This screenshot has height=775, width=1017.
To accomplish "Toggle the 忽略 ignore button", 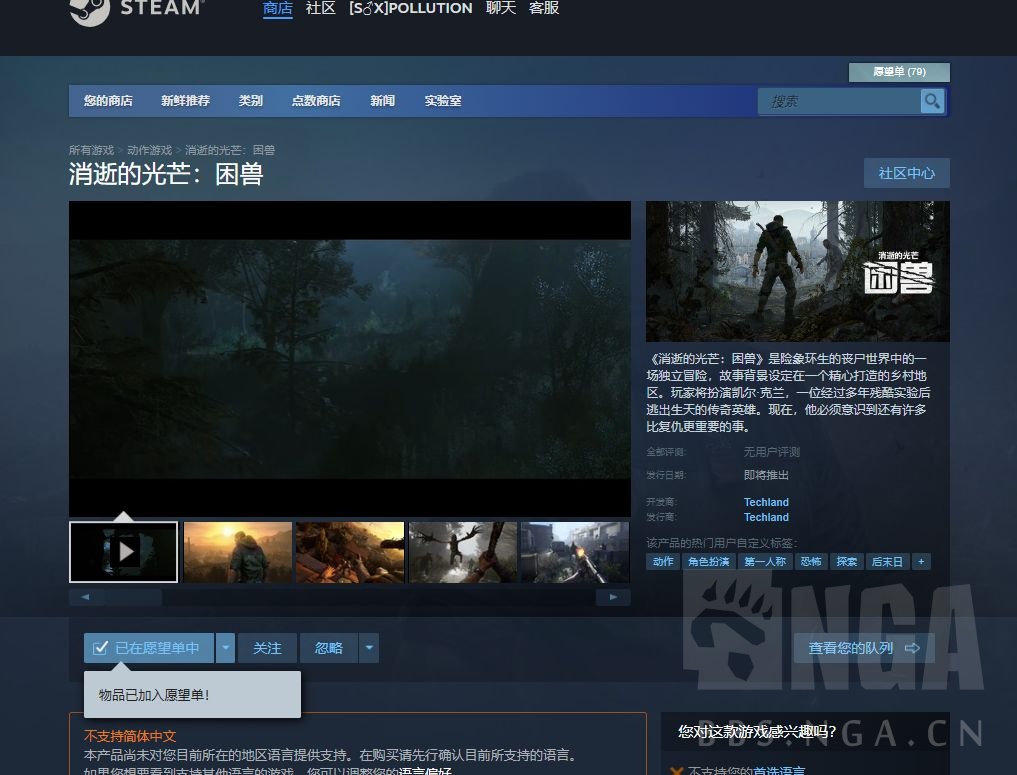I will [329, 648].
